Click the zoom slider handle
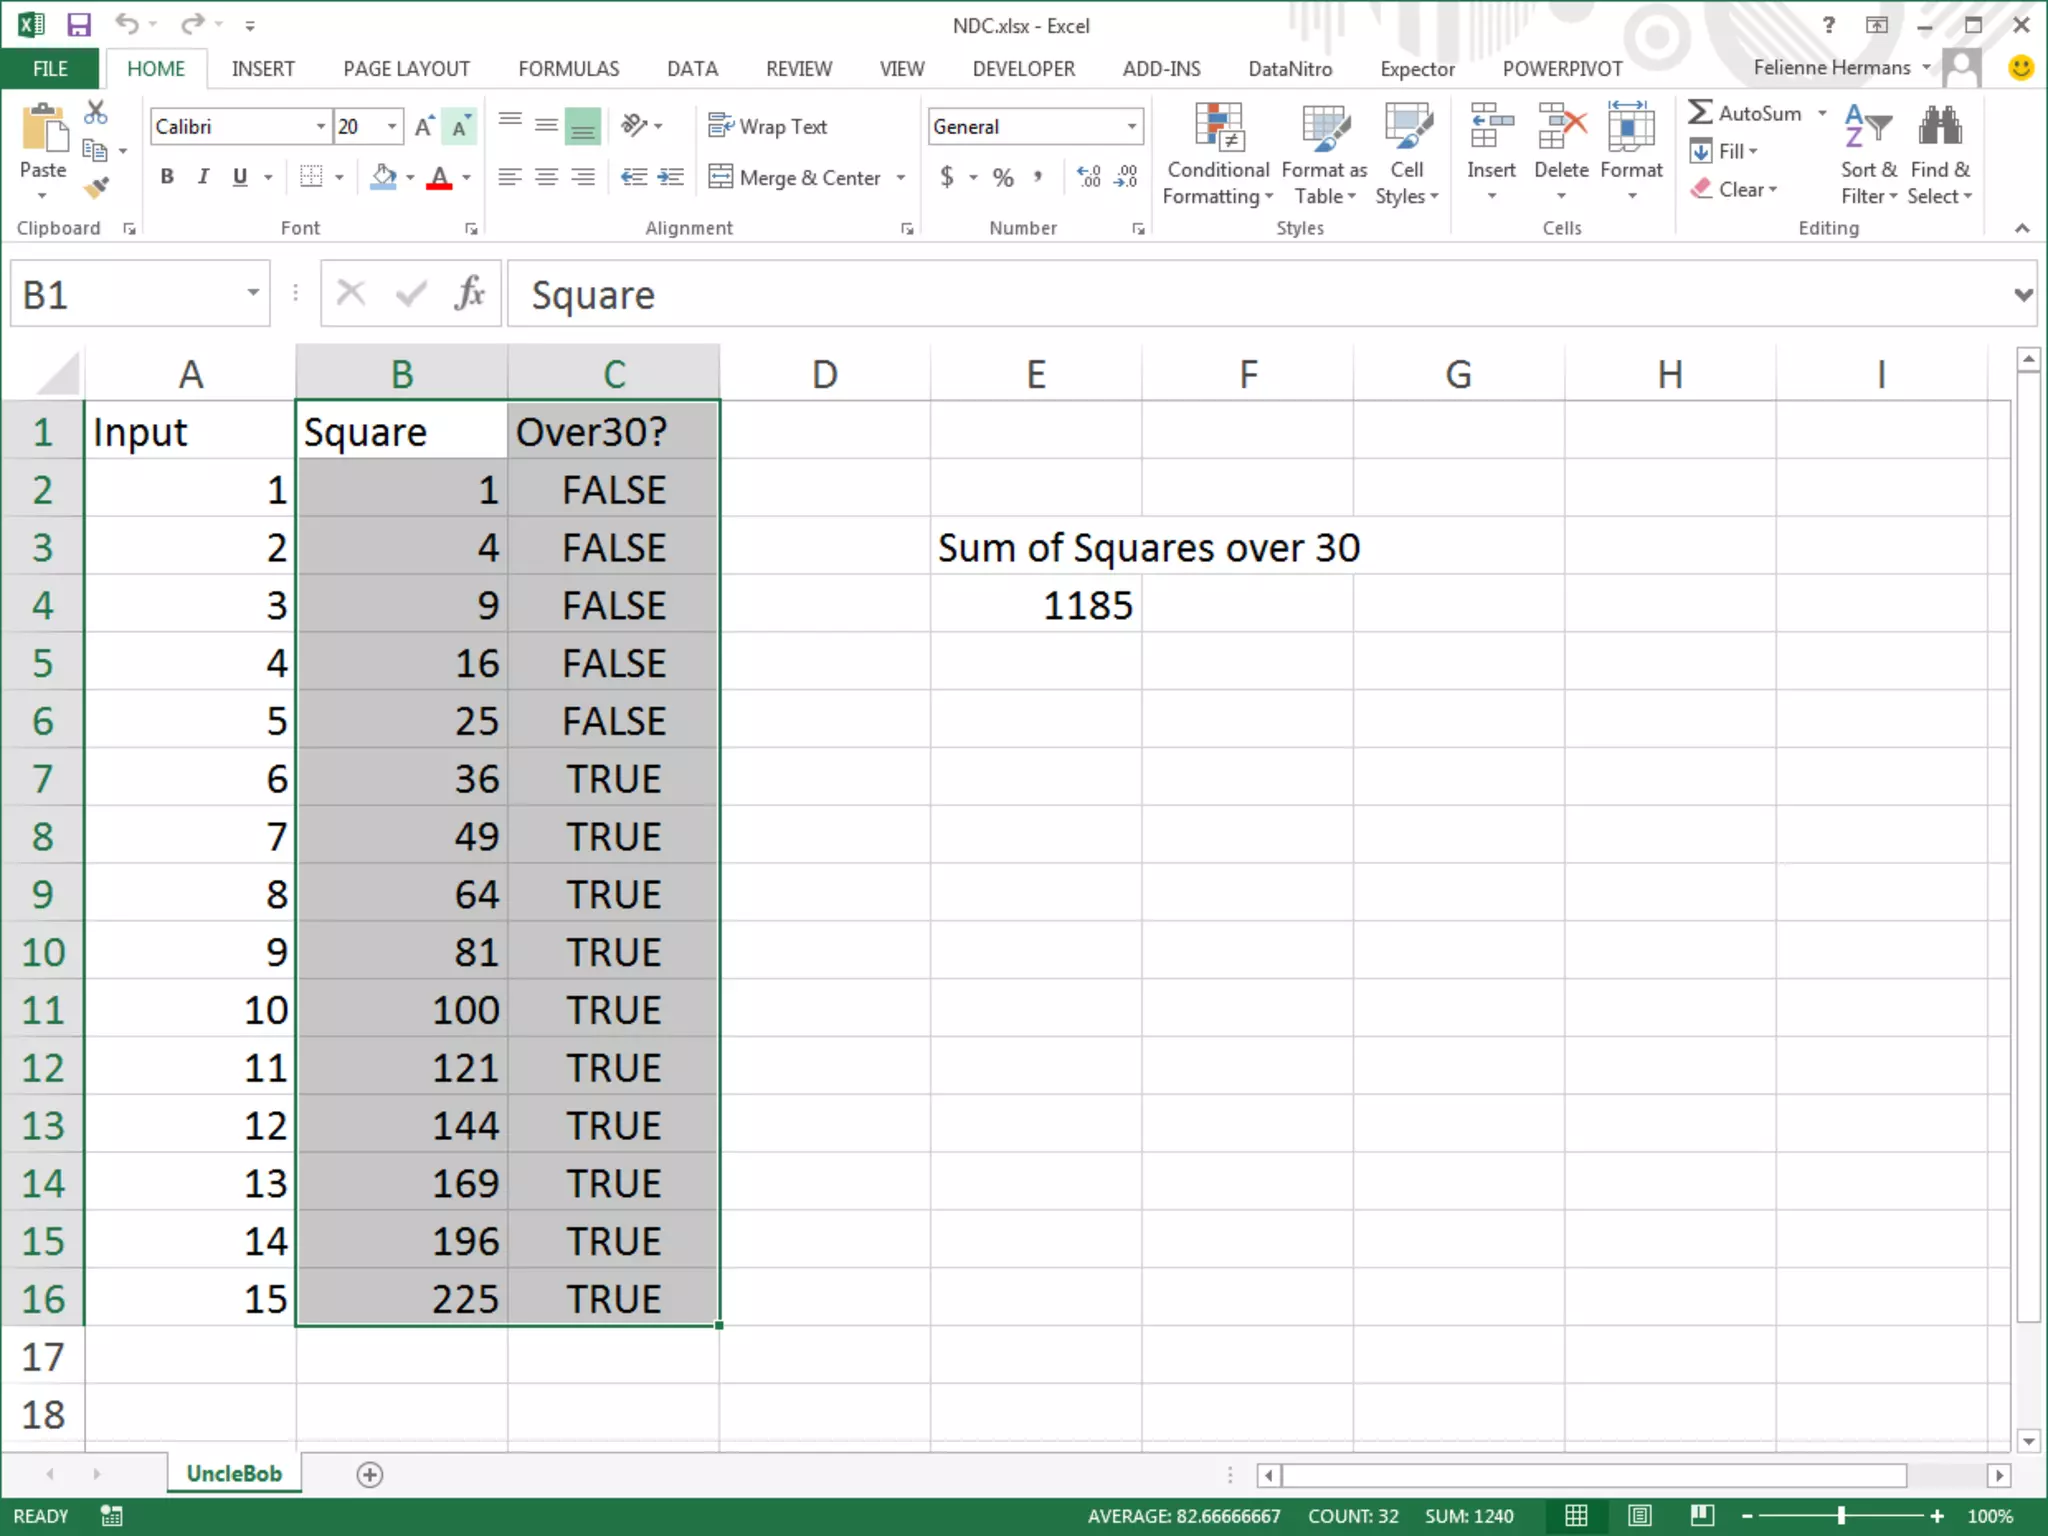The height and width of the screenshot is (1536, 2048). coord(1841,1516)
